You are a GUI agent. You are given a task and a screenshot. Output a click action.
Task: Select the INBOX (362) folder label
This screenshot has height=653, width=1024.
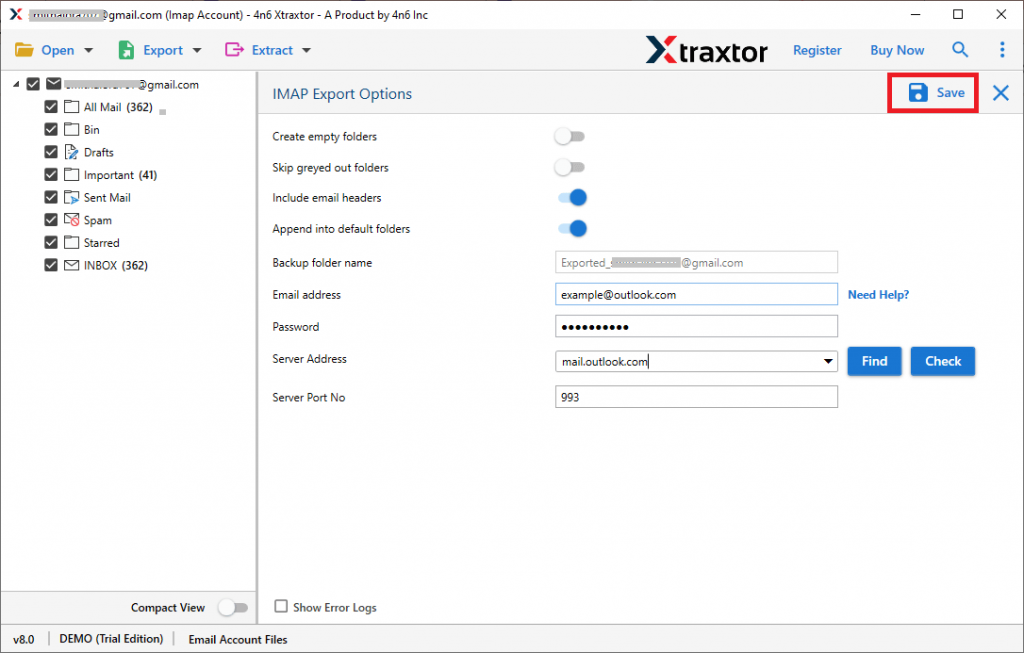[x=116, y=265]
